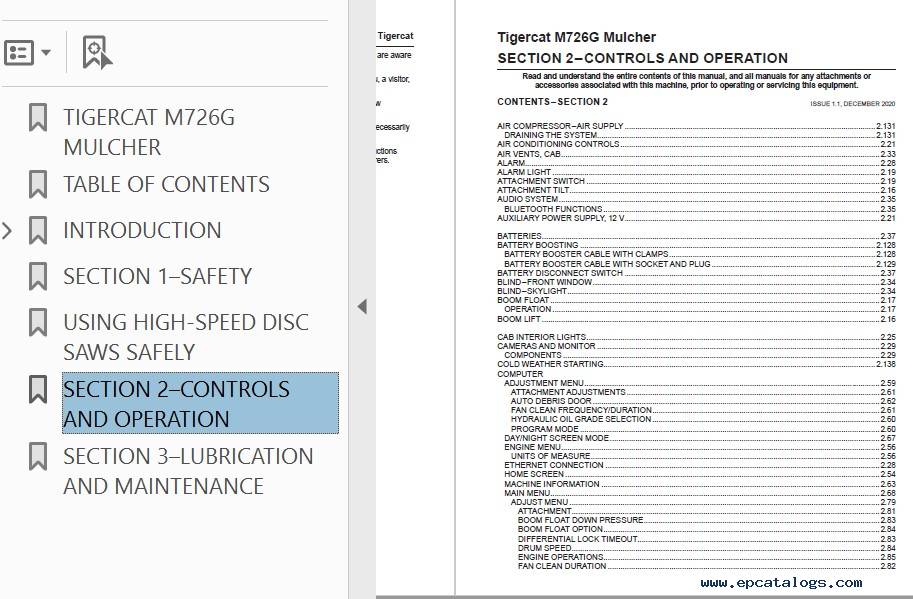Open the BATTERY BOOSTING entry
Image resolution: width=913 pixels, height=599 pixels.
click(696, 245)
